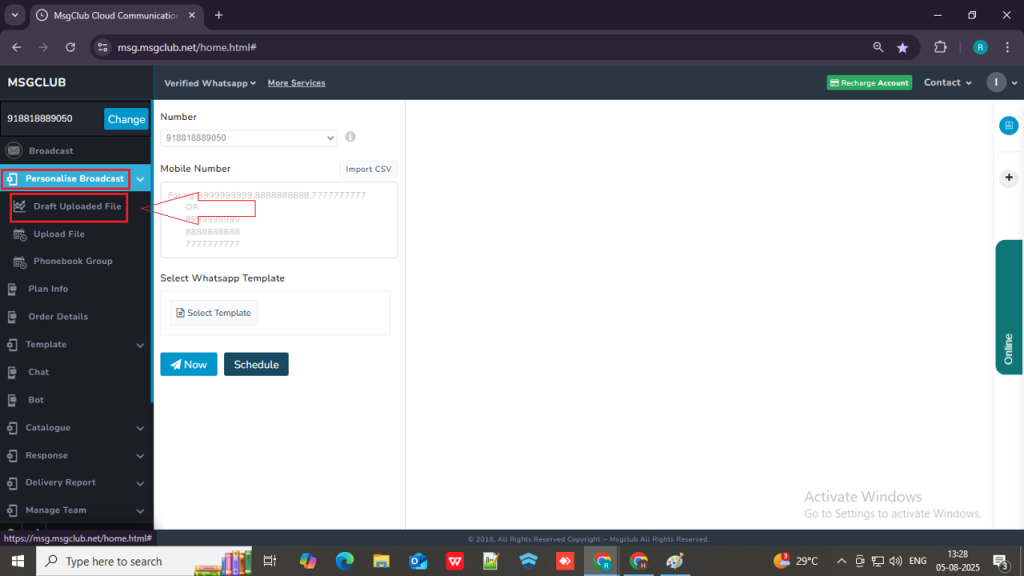This screenshot has width=1024, height=576.
Task: Open the Contact dropdown menu
Action: pyautogui.click(x=948, y=83)
